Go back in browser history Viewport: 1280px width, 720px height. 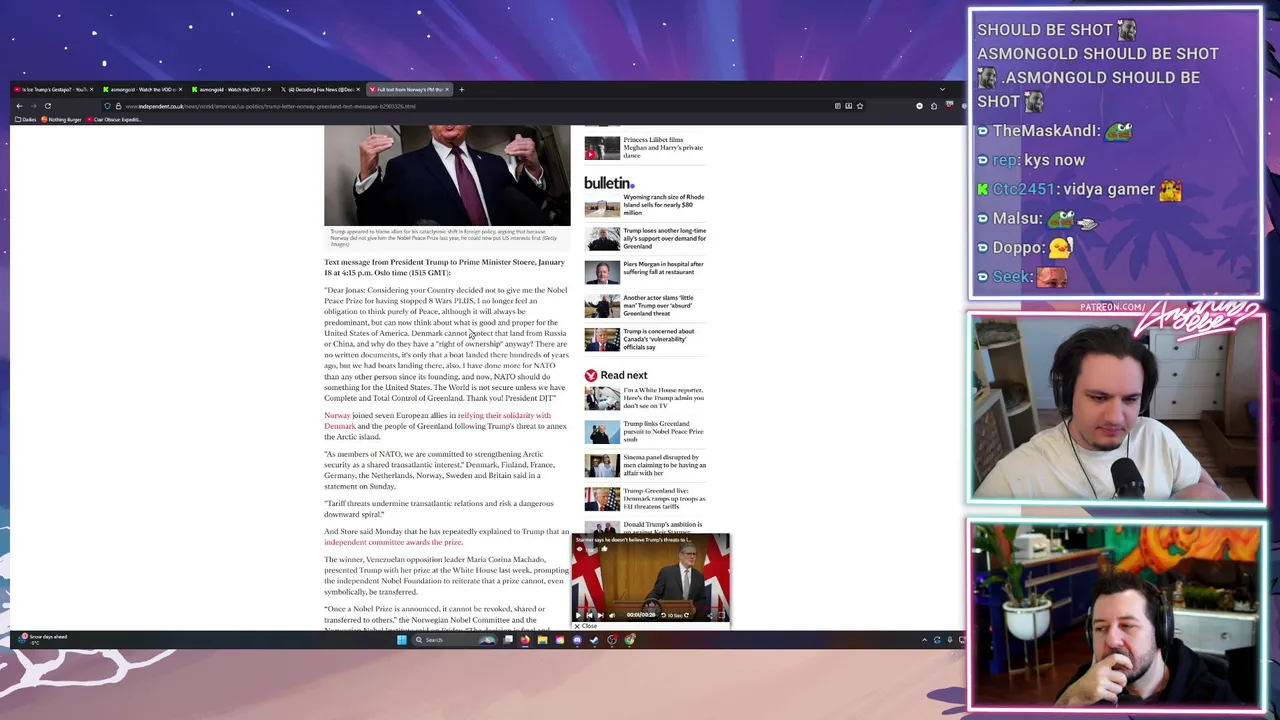19,106
